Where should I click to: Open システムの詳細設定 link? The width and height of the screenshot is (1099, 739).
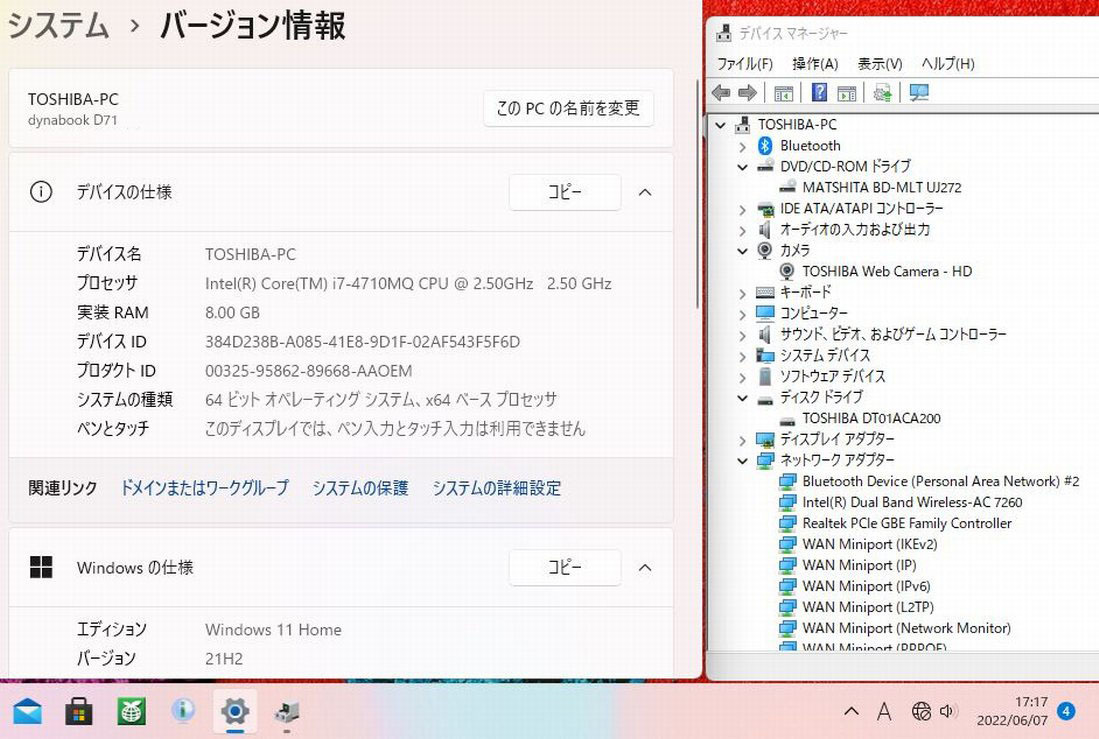point(497,488)
